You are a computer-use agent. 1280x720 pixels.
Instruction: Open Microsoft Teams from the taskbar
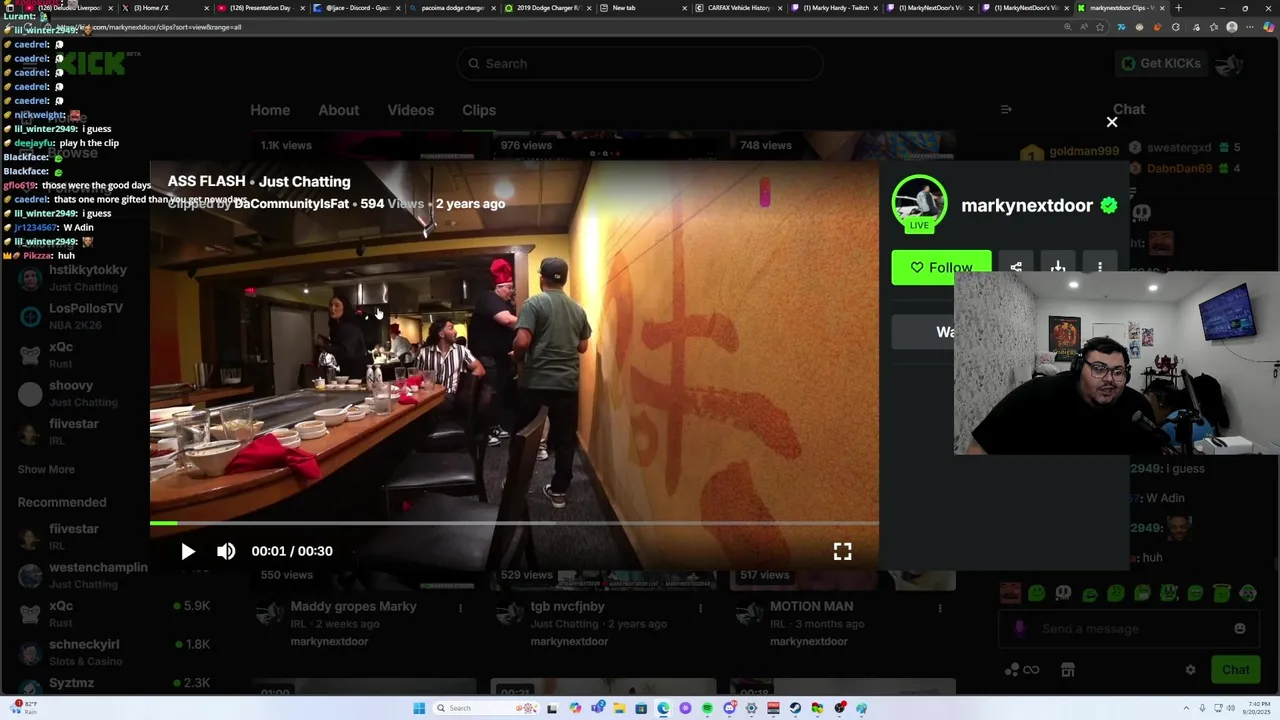tap(597, 708)
